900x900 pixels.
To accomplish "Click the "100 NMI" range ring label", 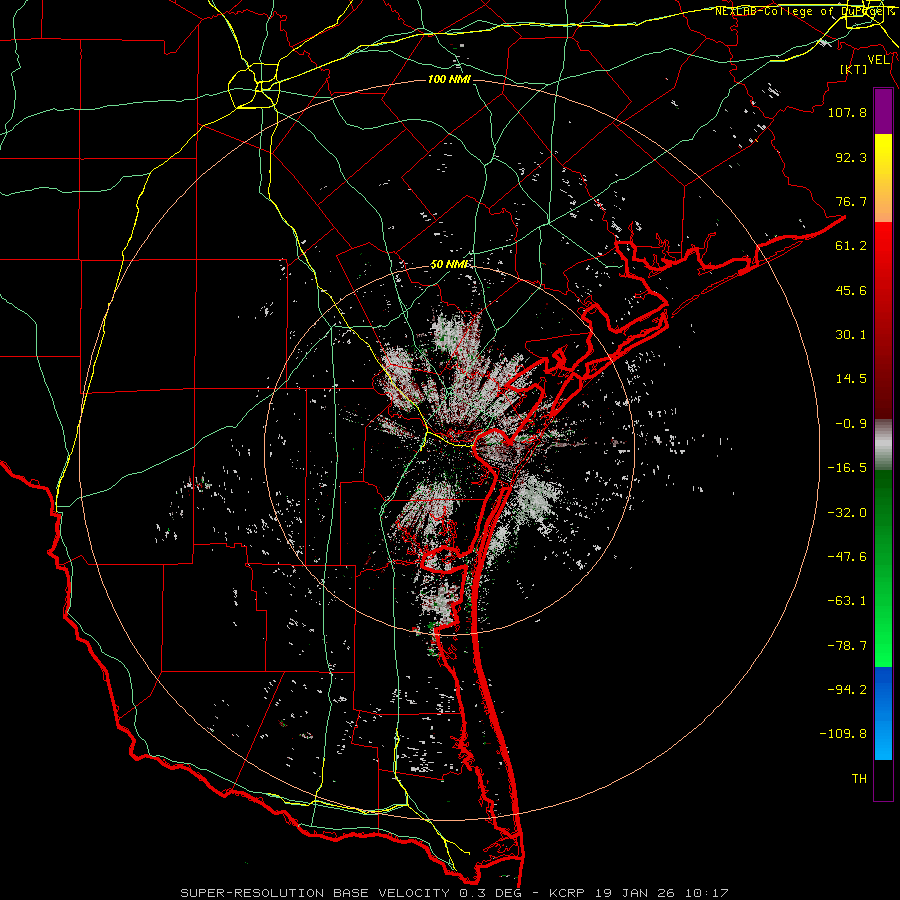I will pyautogui.click(x=449, y=79).
